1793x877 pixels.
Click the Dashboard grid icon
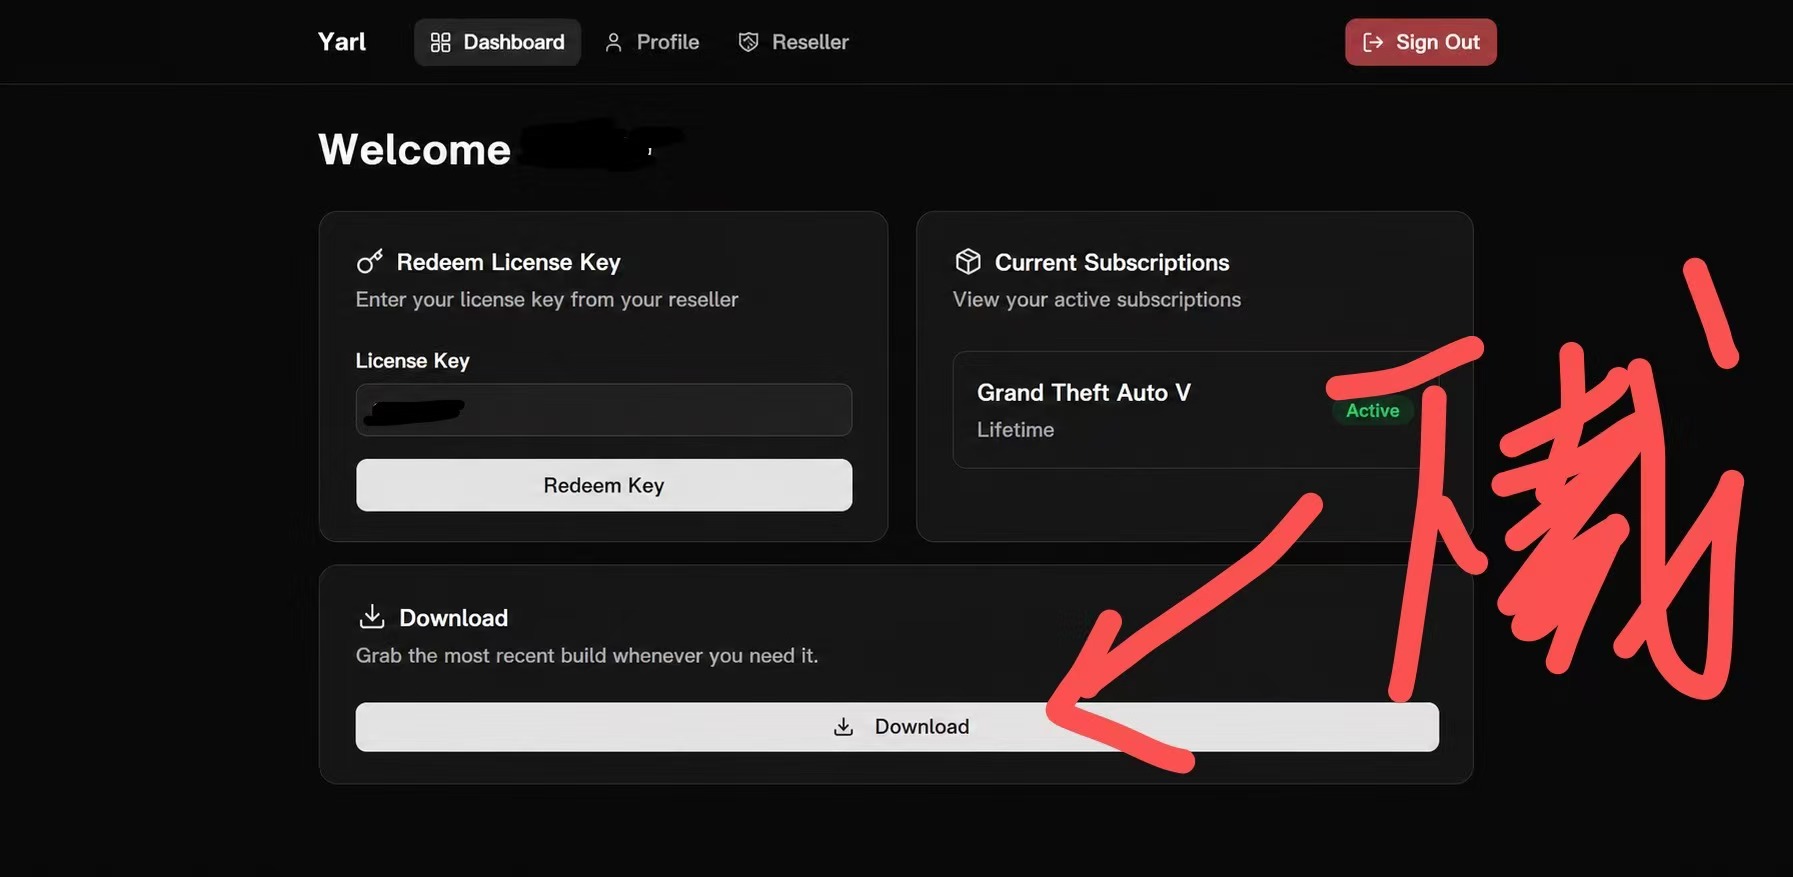click(x=440, y=42)
